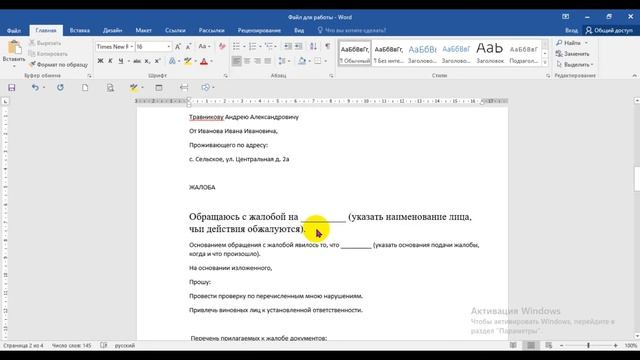The image size is (640, 360).
Task: Increase paragraph indent
Action: (x=299, y=47)
